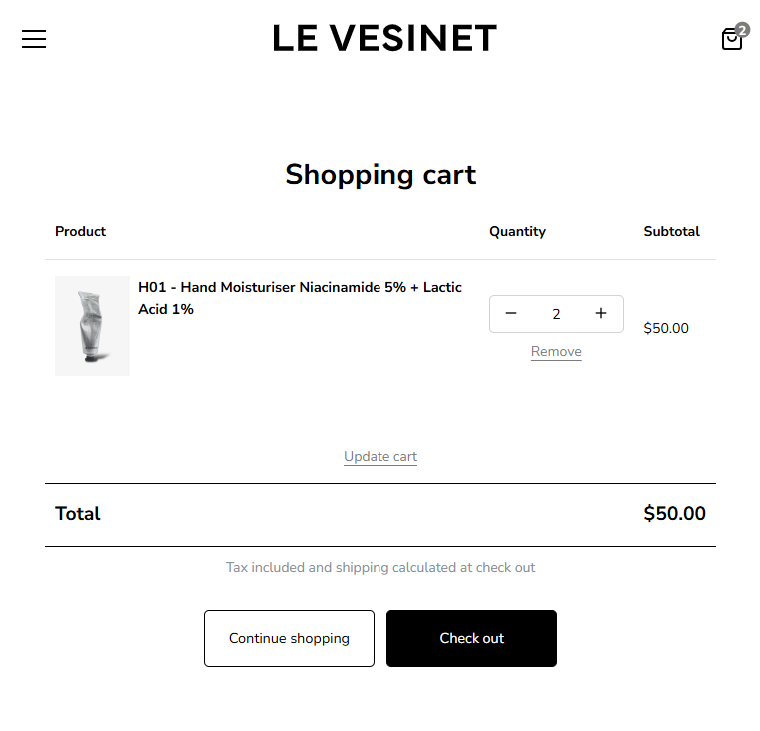The height and width of the screenshot is (731, 760).
Task: Click the item subtotal price $50.00
Action: tap(666, 328)
